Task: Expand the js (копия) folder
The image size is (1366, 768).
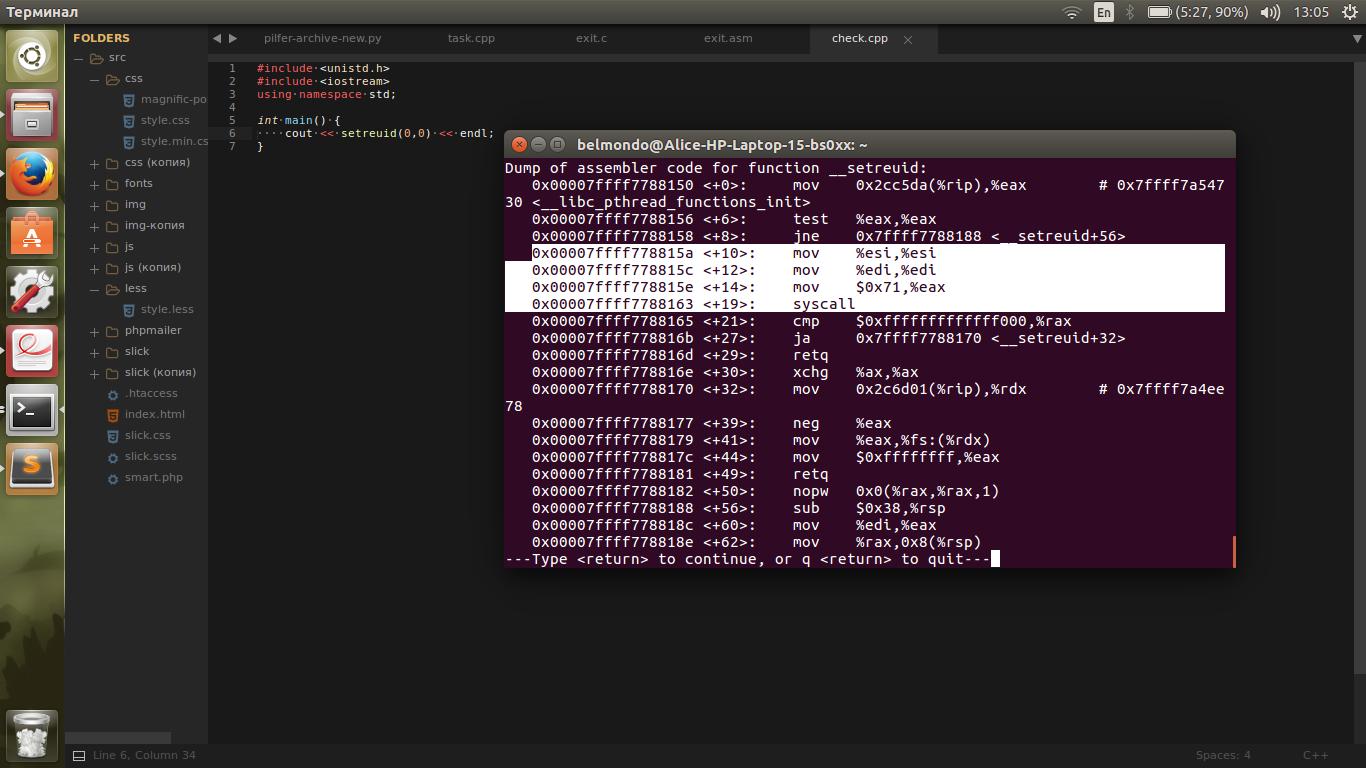Action: pos(94,268)
